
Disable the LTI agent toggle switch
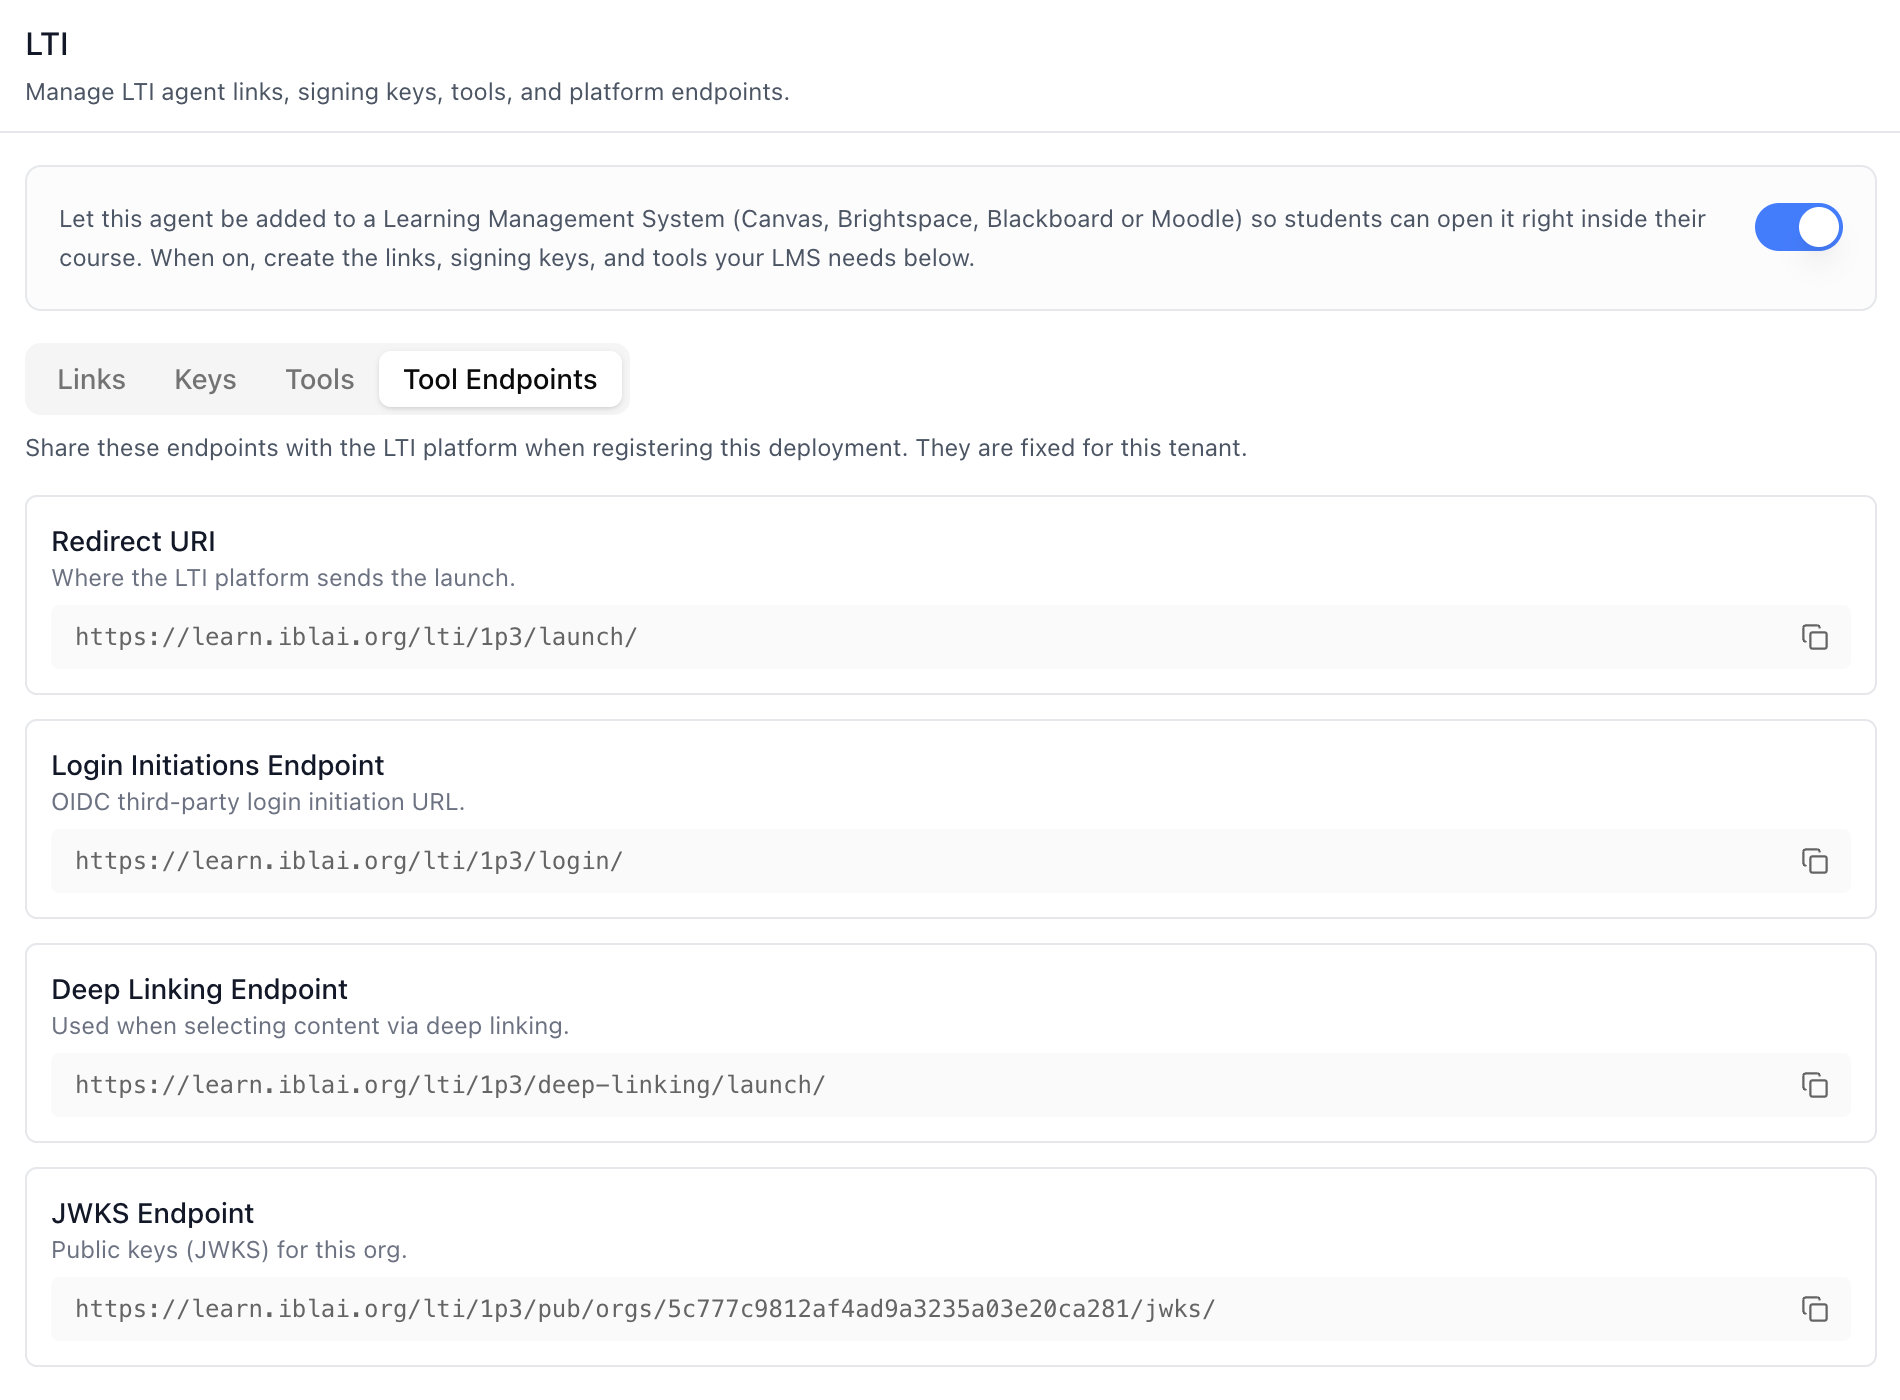coord(1798,227)
